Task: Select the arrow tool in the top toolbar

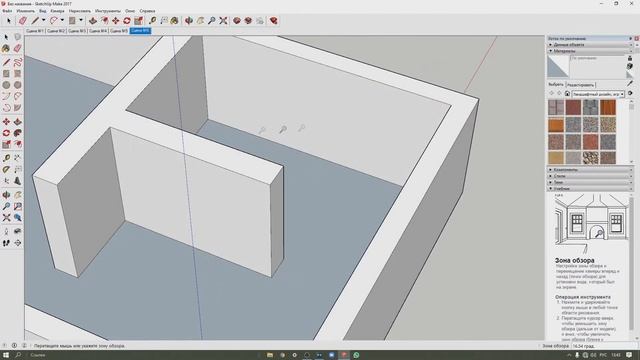Action: click(9, 20)
